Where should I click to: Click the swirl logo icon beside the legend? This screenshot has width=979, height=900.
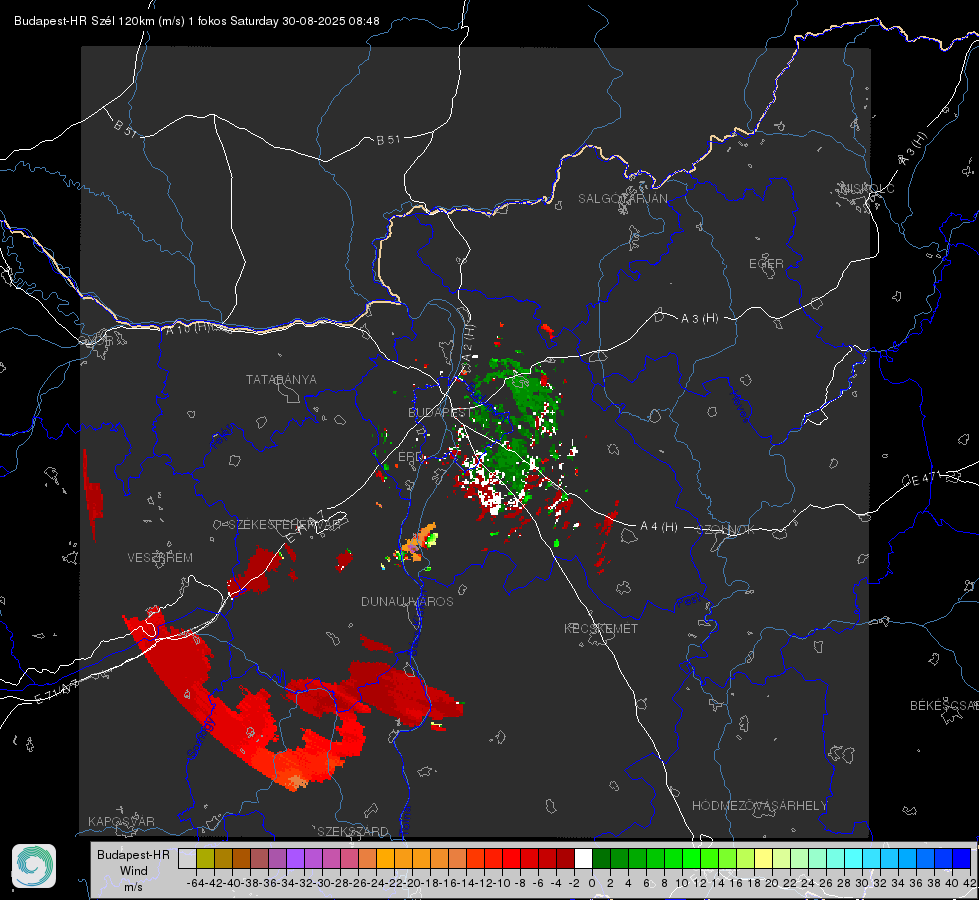34,866
